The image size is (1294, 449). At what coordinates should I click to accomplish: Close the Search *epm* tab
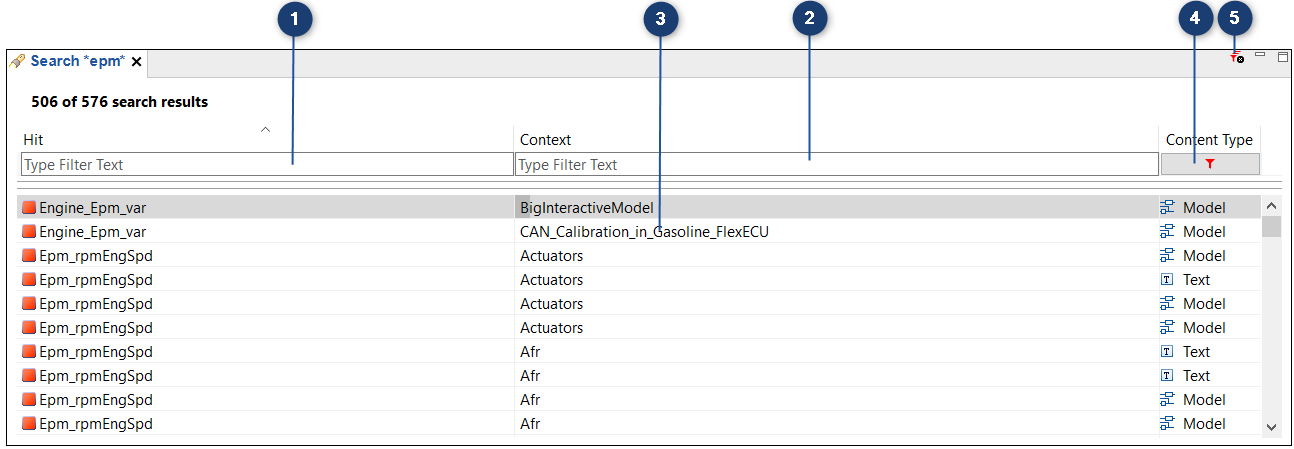pos(137,62)
